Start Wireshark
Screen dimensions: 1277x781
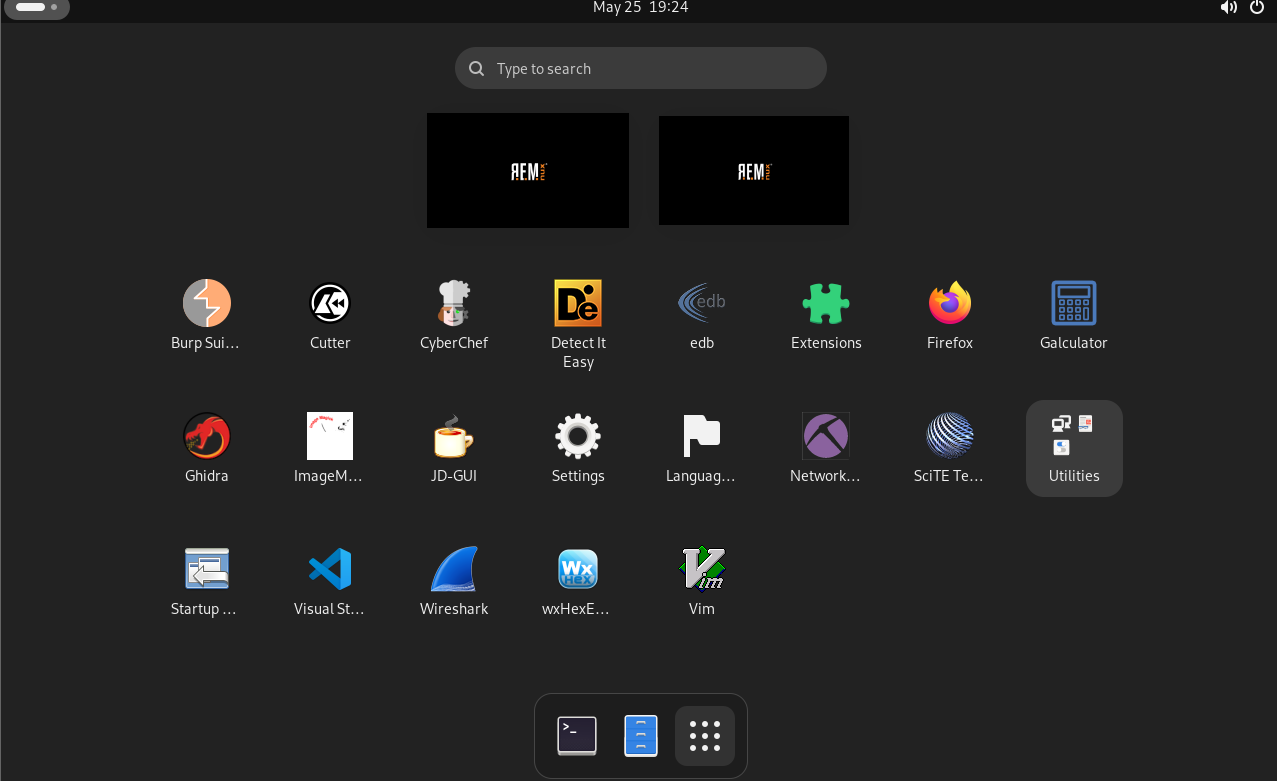pos(454,582)
